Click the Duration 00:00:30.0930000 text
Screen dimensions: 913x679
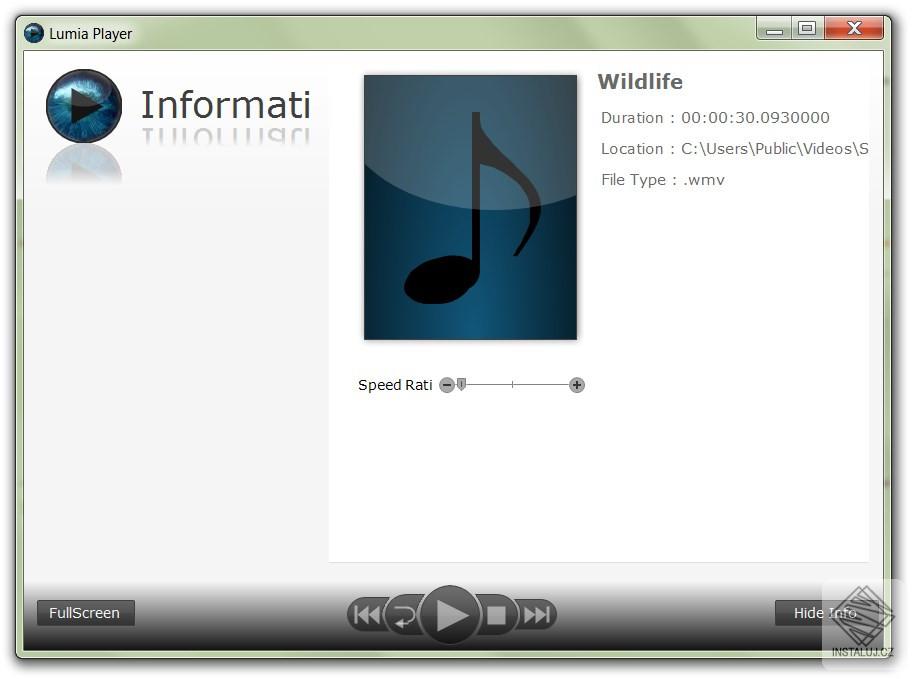point(715,118)
